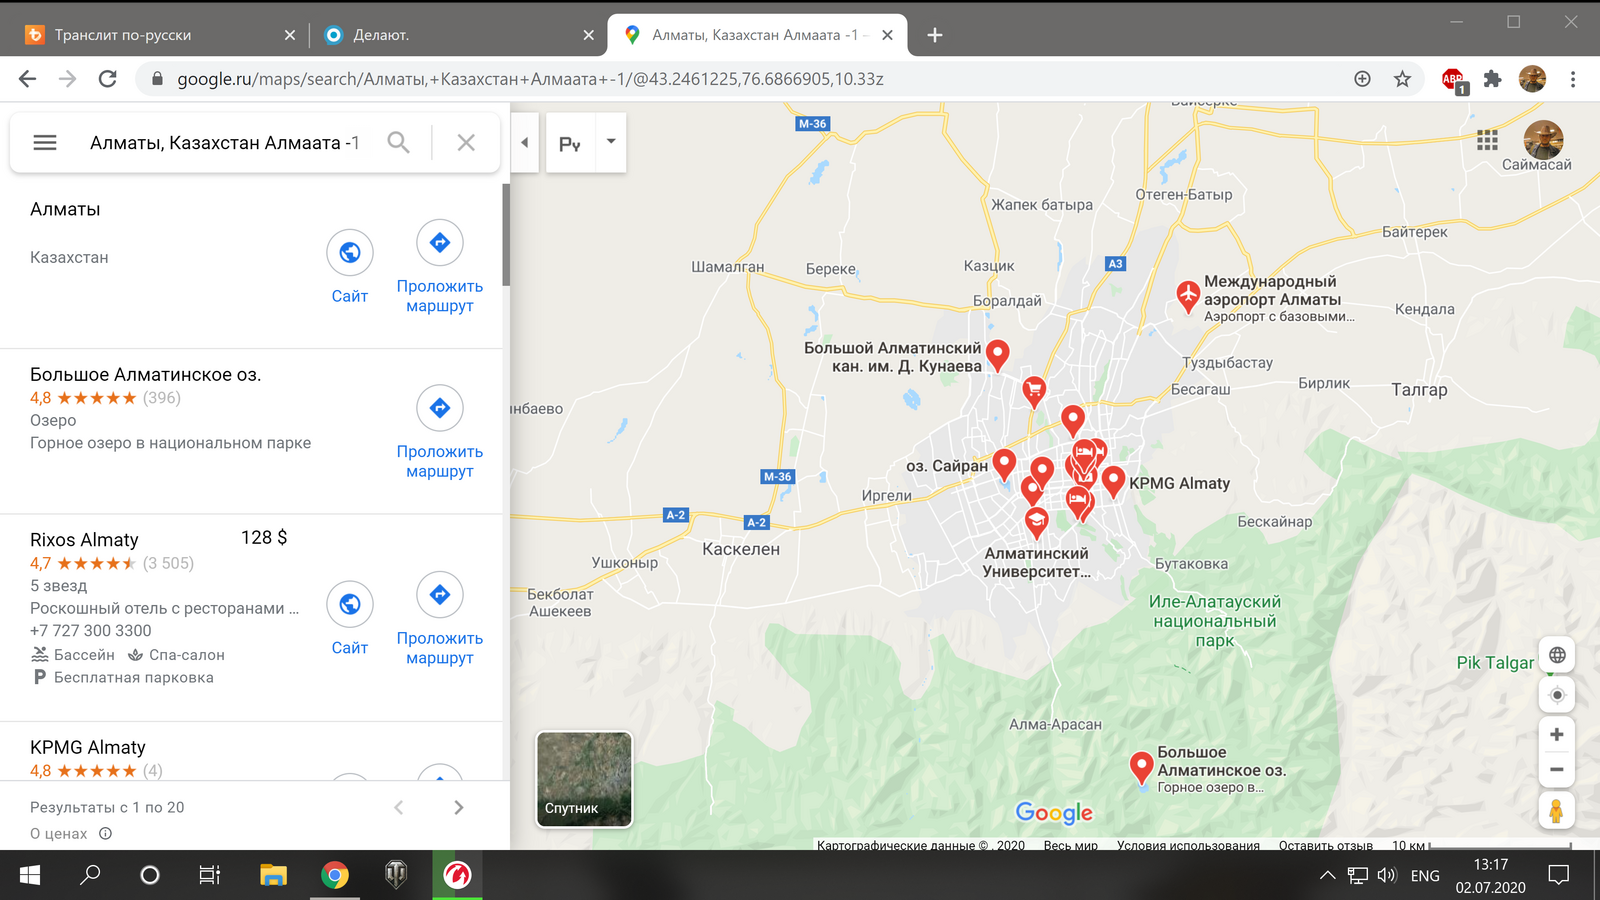1600x900 pixels.
Task: Reload the current page
Action: pos(108,79)
